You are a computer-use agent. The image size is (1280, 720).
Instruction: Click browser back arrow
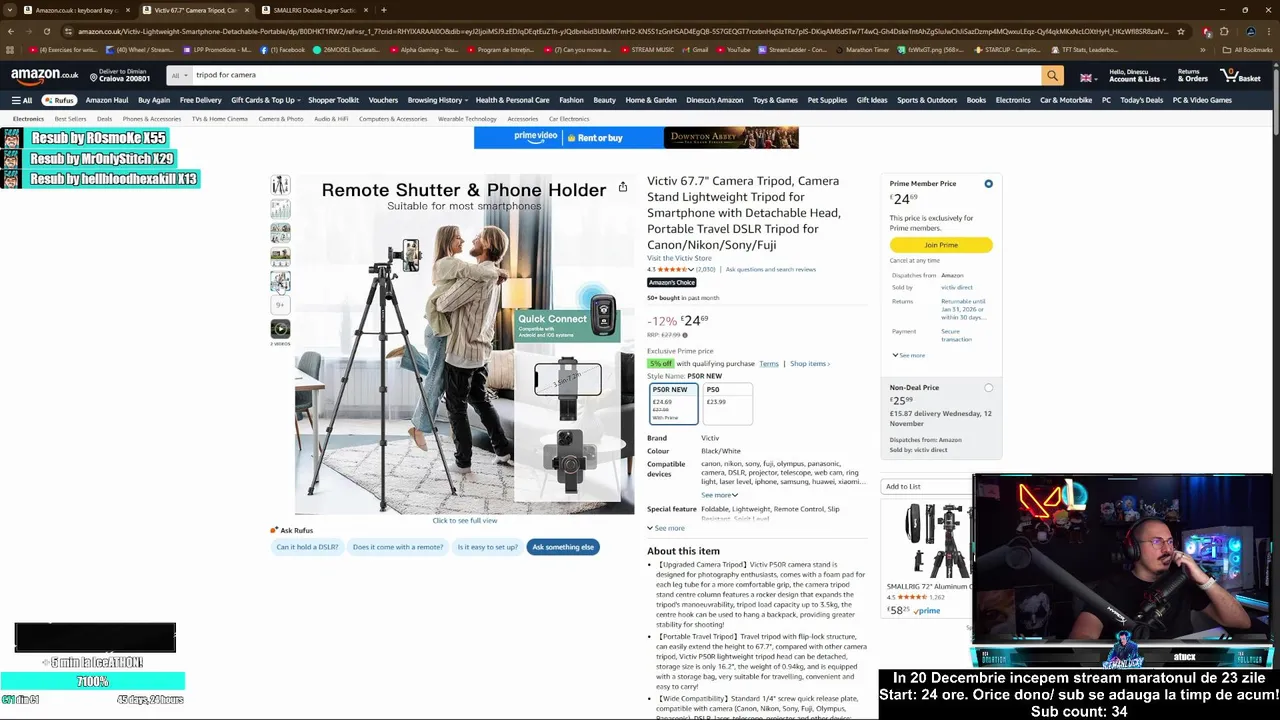coord(11,31)
